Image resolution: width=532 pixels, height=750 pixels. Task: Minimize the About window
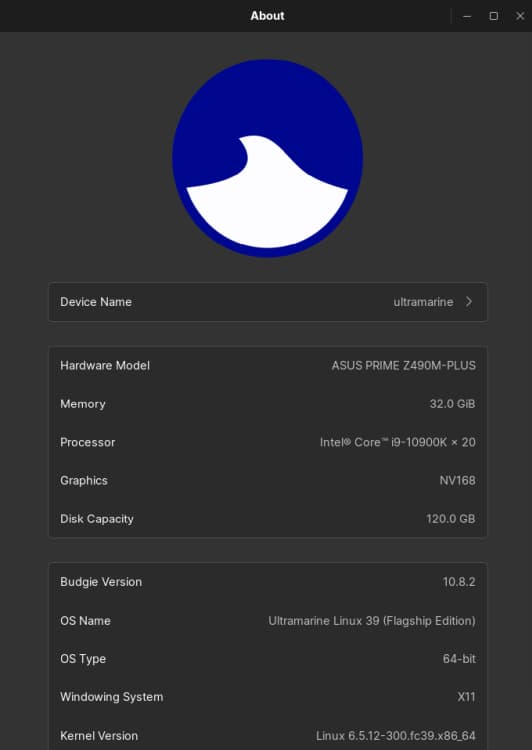[x=467, y=16]
